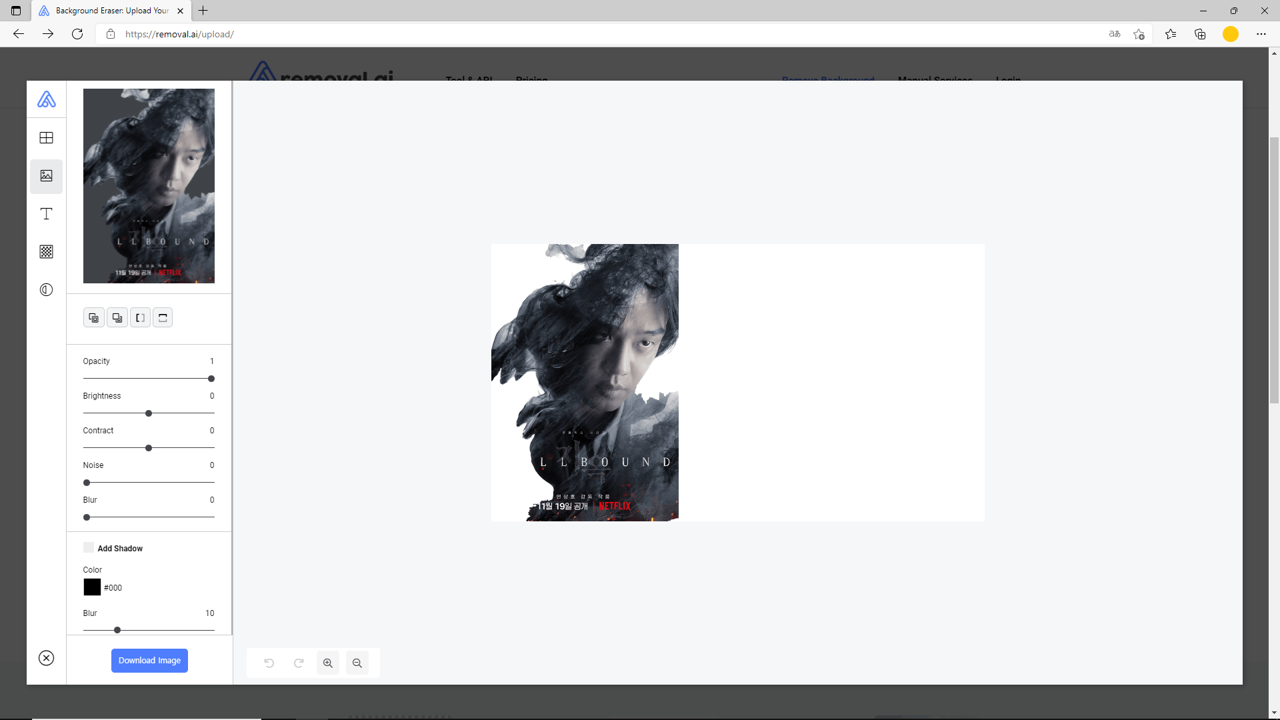
Task: Open the layout grid panel in the sidebar
Action: pos(46,138)
